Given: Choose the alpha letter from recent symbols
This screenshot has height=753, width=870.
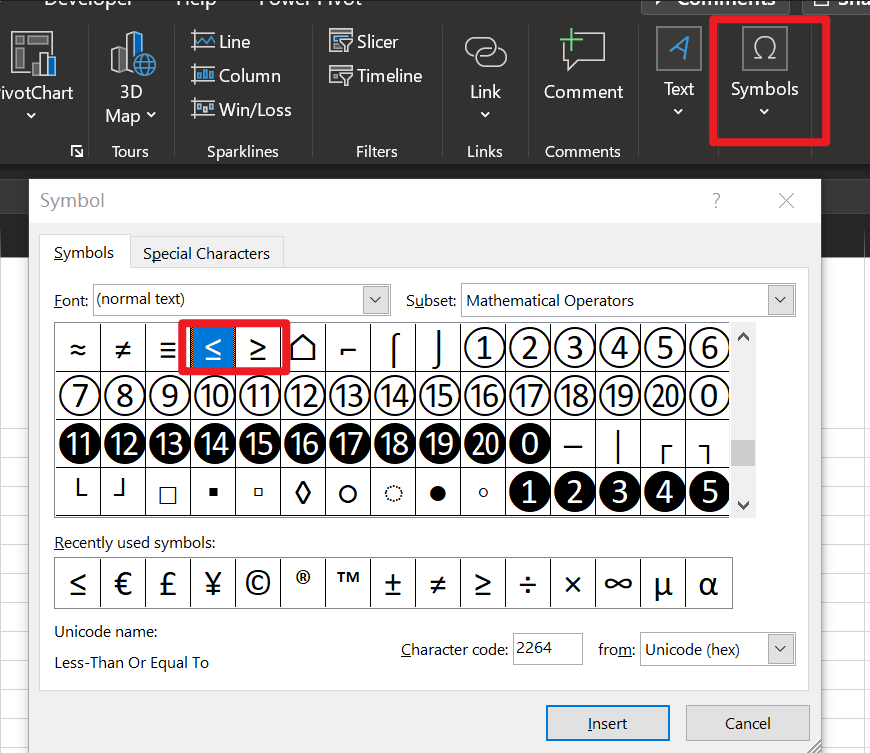Looking at the screenshot, I should pos(709,583).
